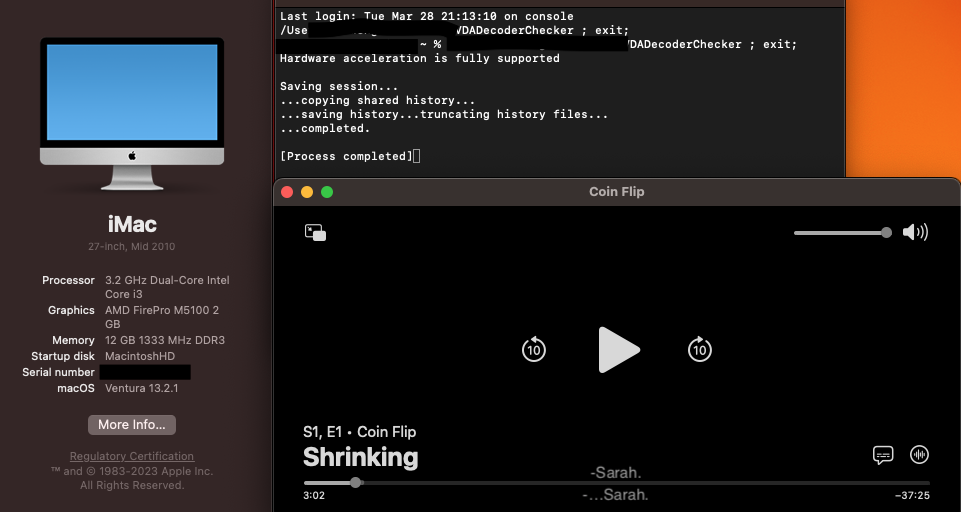Open the audio options waveform icon

click(x=919, y=454)
